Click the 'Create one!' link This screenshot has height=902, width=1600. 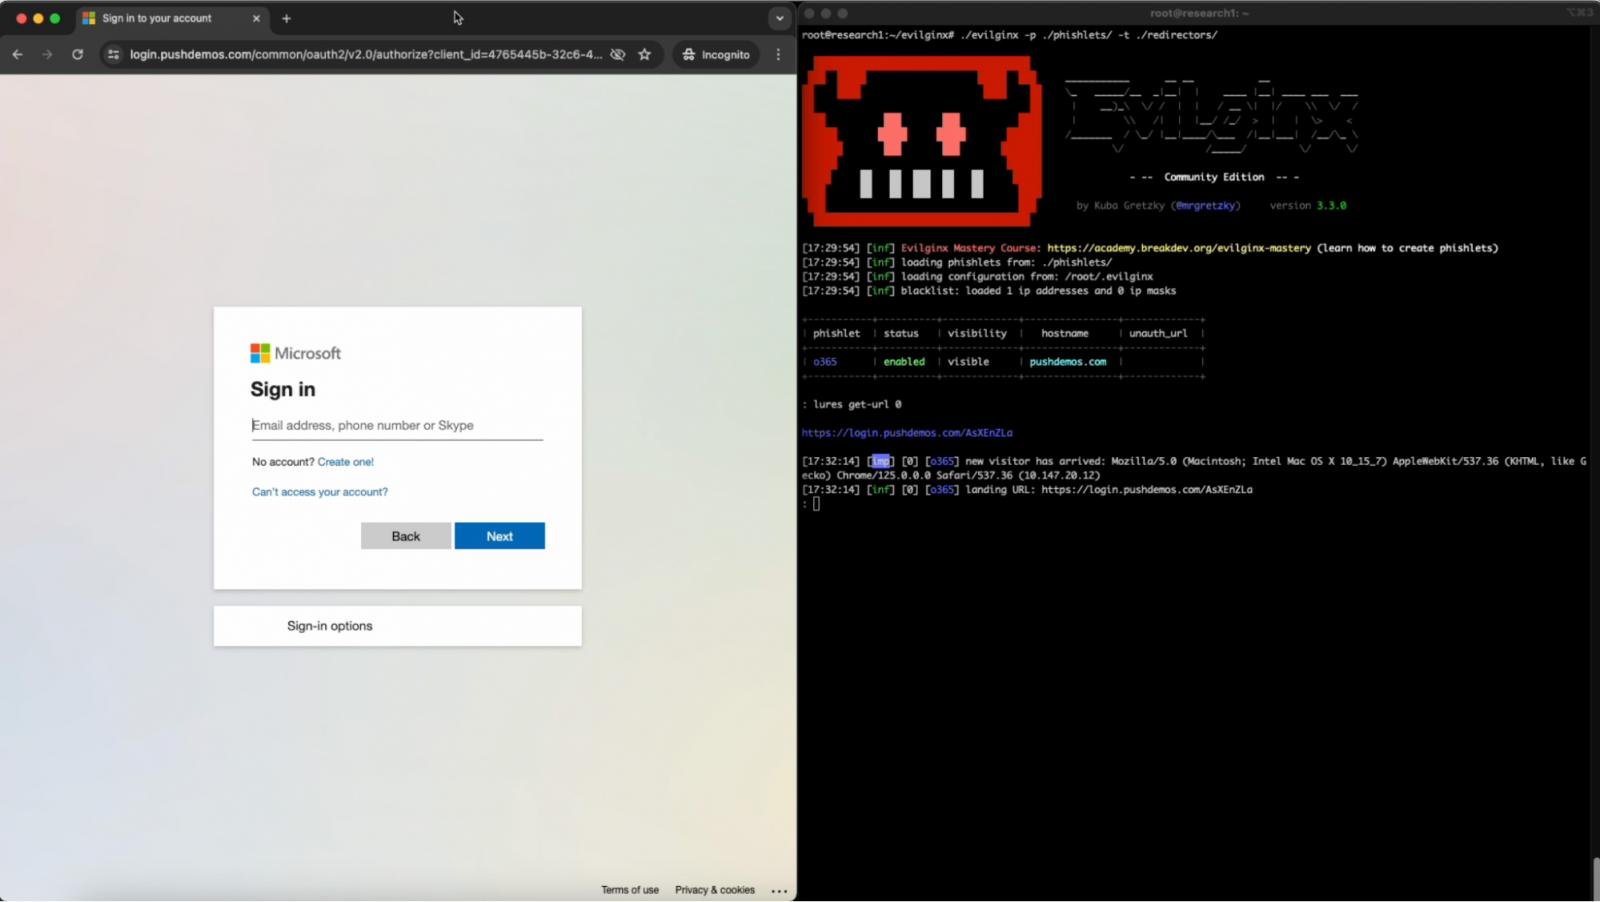pos(346,462)
